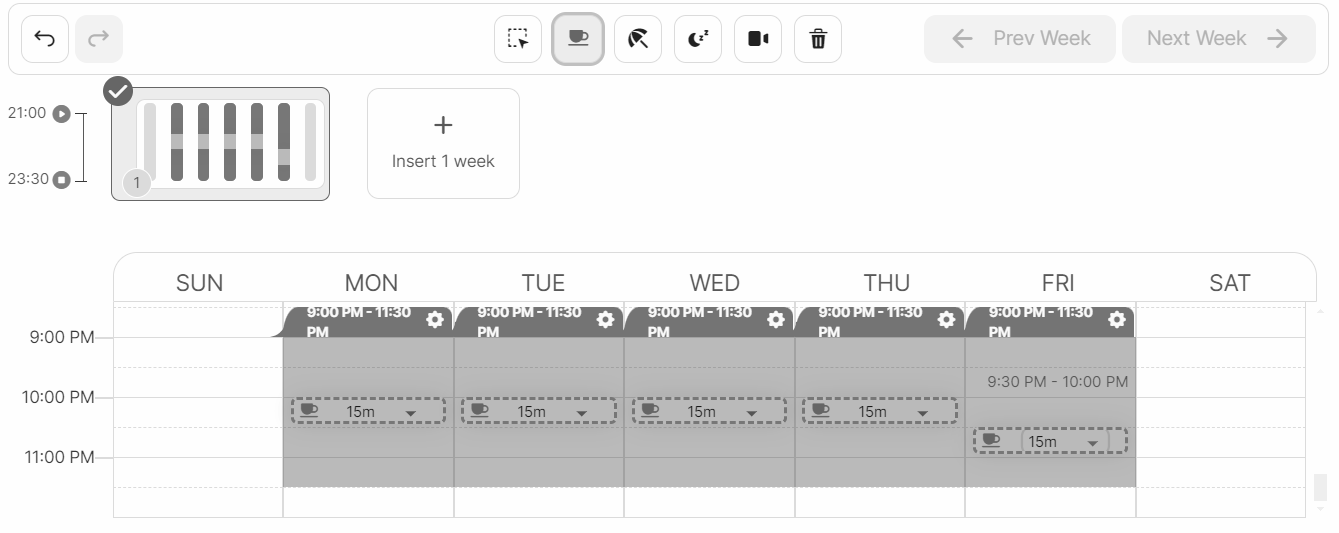Select the sleep moon tool
The height and width of the screenshot is (533, 1339).
pyautogui.click(x=698, y=39)
